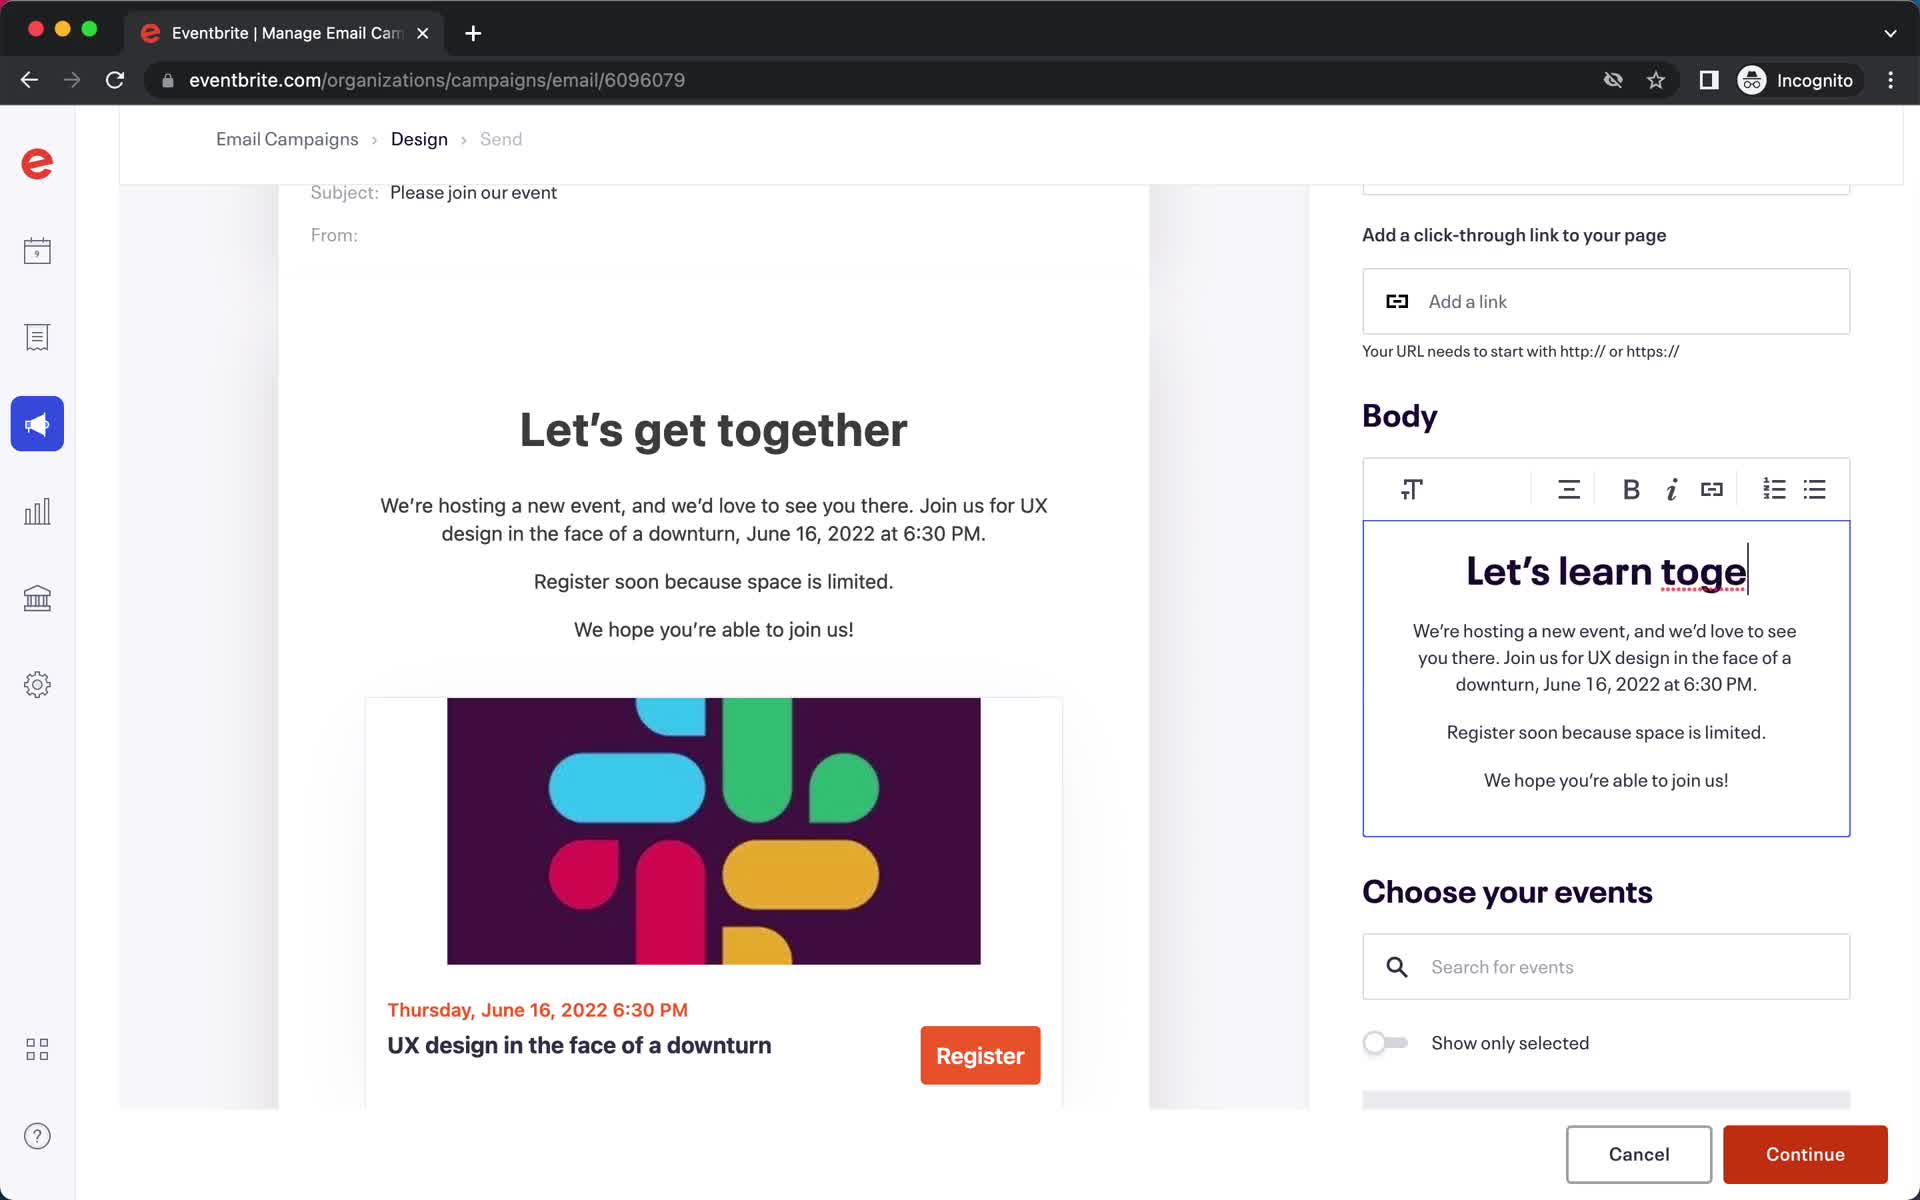Click the browser address bar URL
Screen dimensions: 1920x1200
tap(437, 80)
